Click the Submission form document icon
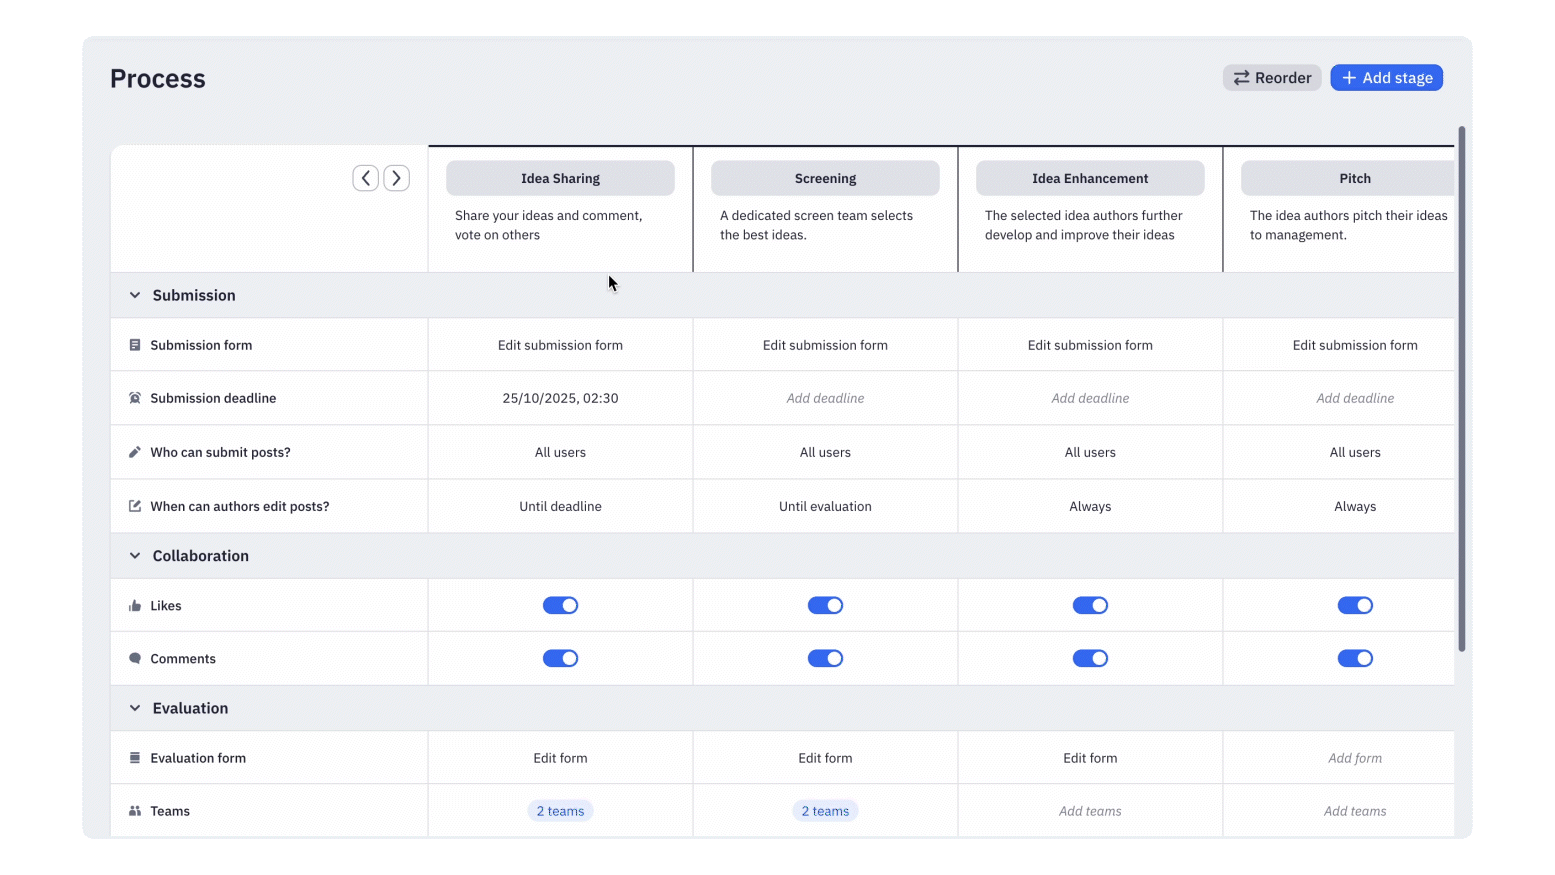The height and width of the screenshot is (875, 1555). tap(136, 344)
